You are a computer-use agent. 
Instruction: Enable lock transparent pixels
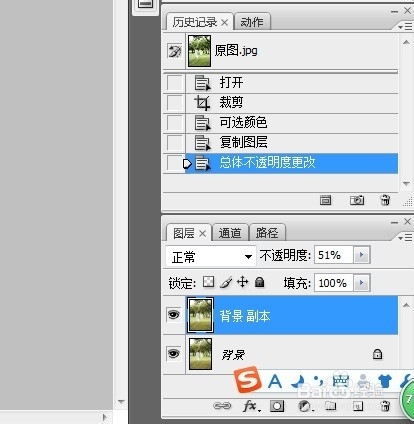(x=208, y=282)
